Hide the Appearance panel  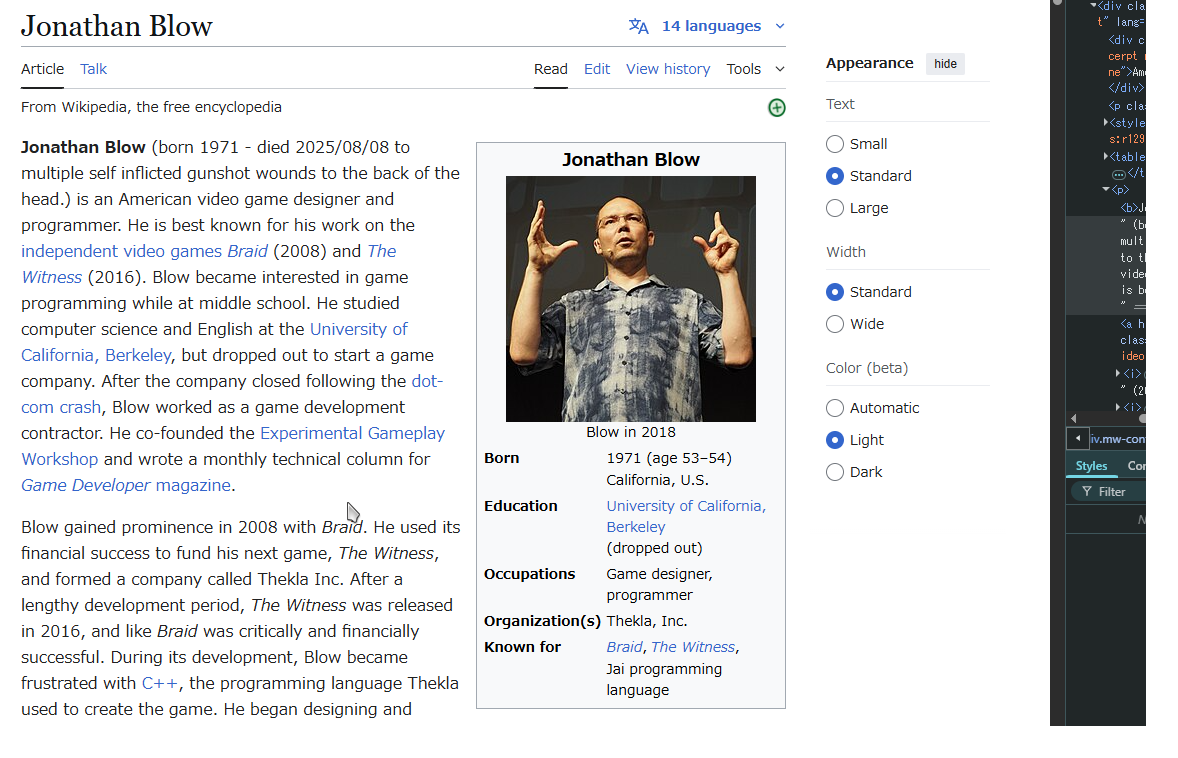point(945,64)
